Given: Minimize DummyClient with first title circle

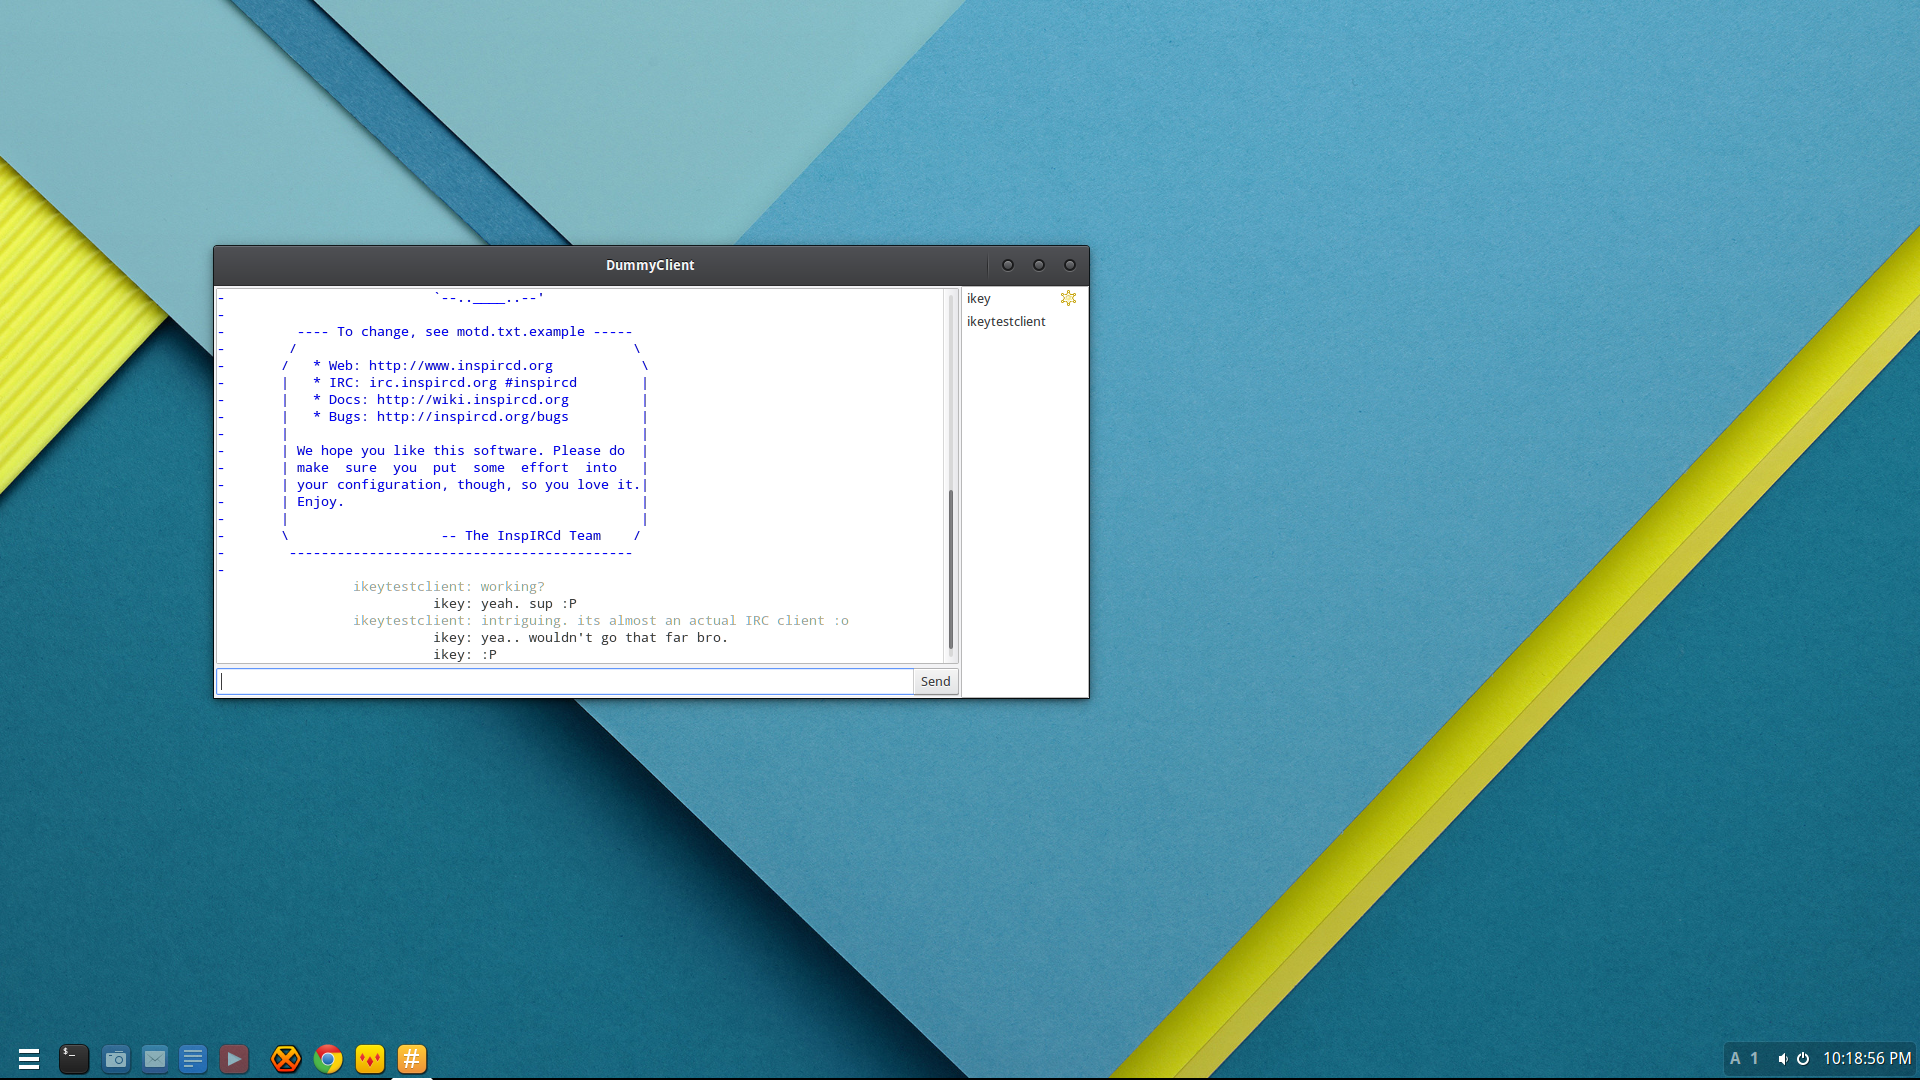Looking at the screenshot, I should [x=1008, y=265].
